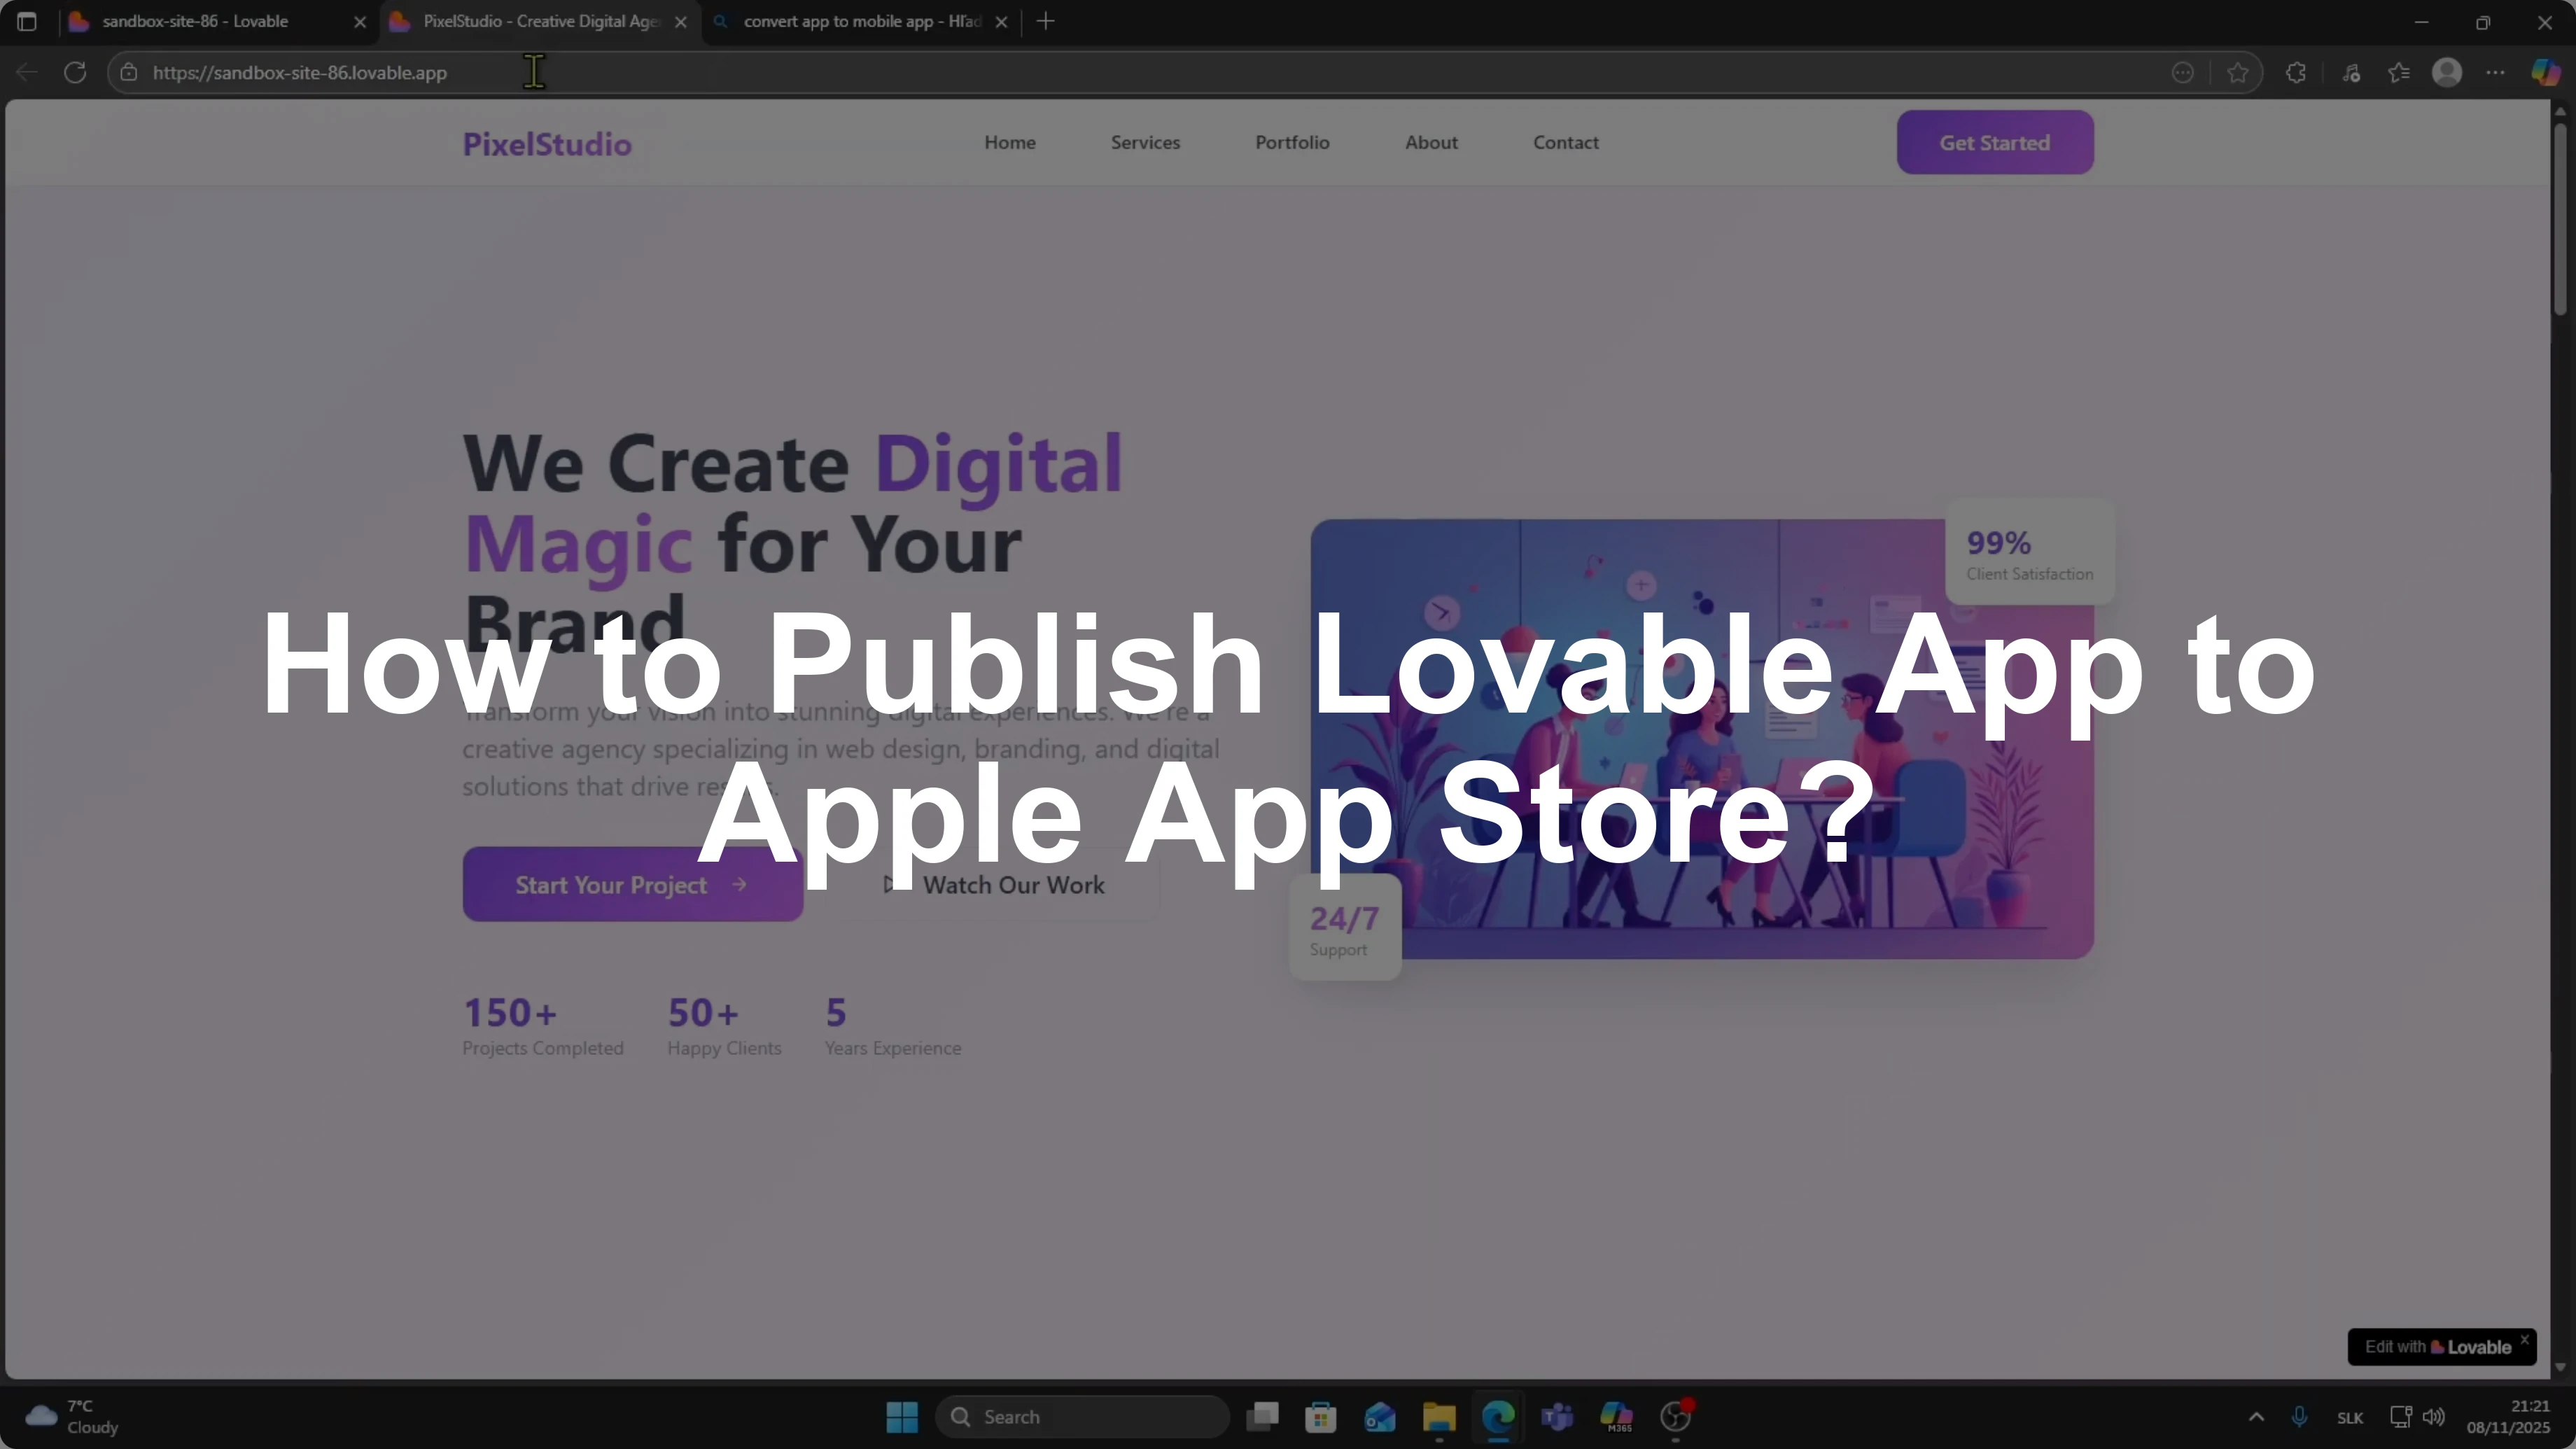The width and height of the screenshot is (2576, 1449).
Task: Open Settings and more ellipsis menu
Action: click(x=2496, y=72)
